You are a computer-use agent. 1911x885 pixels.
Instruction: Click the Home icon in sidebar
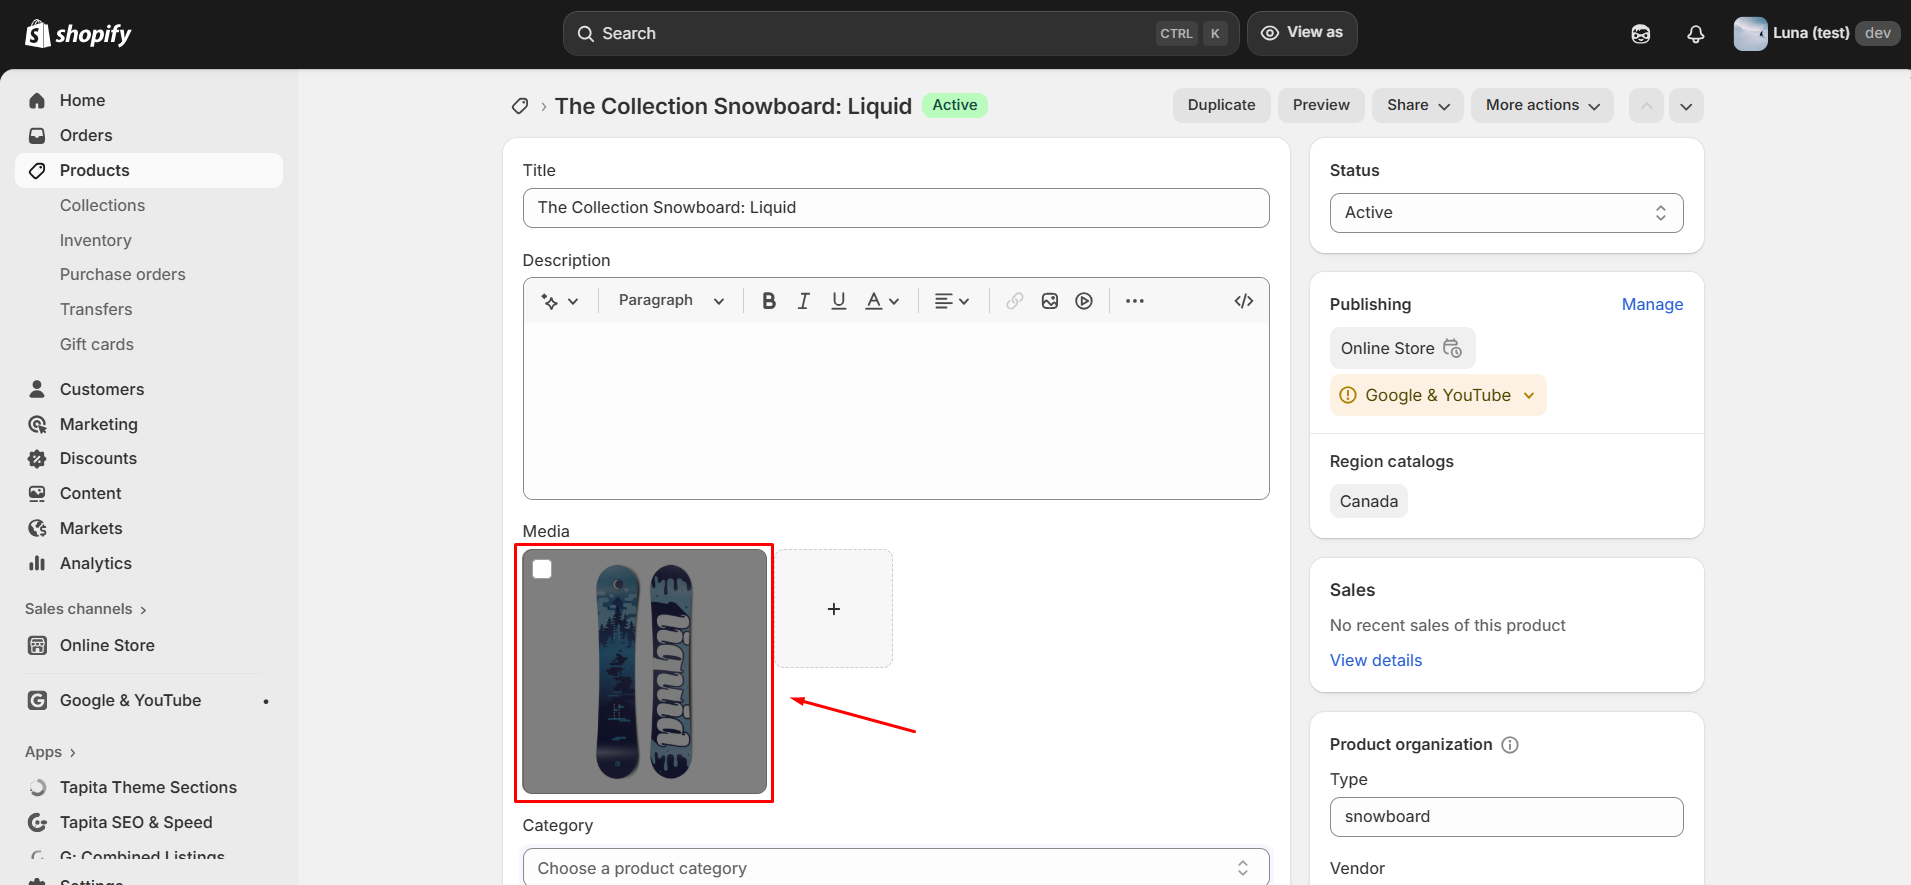click(x=37, y=101)
